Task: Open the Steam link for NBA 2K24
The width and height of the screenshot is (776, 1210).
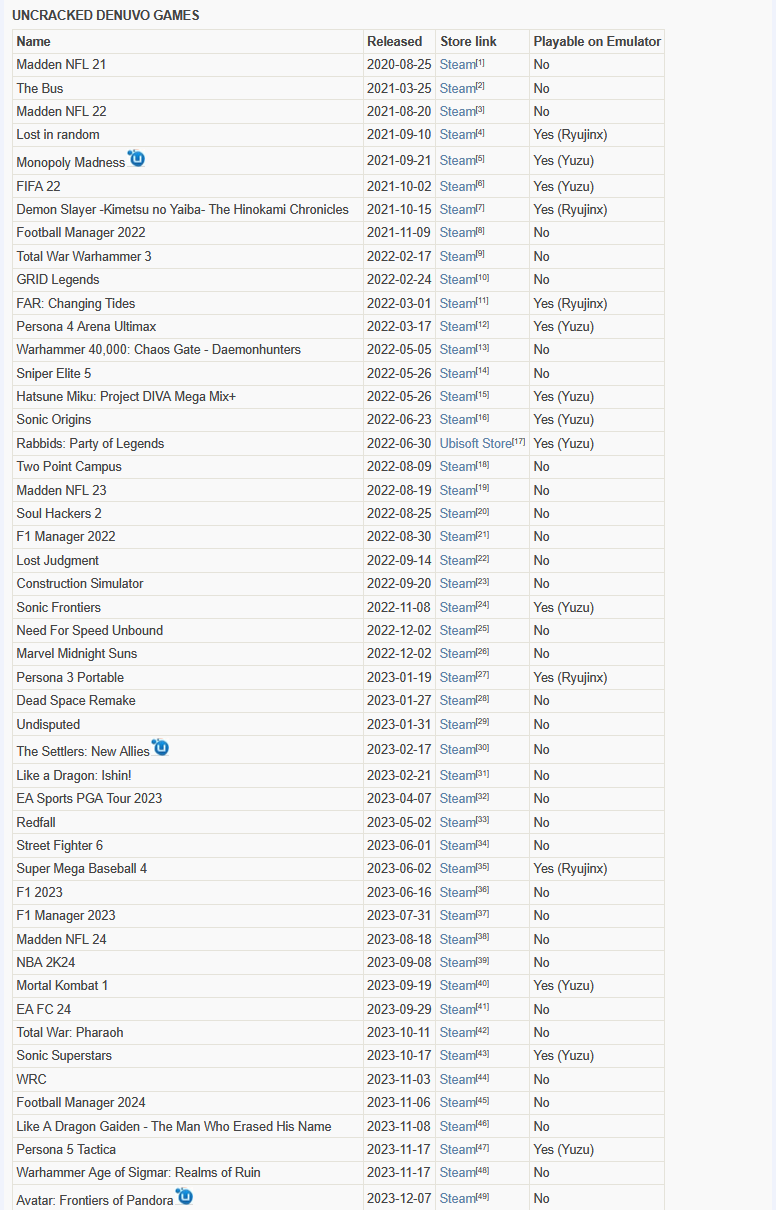Action: [458, 963]
